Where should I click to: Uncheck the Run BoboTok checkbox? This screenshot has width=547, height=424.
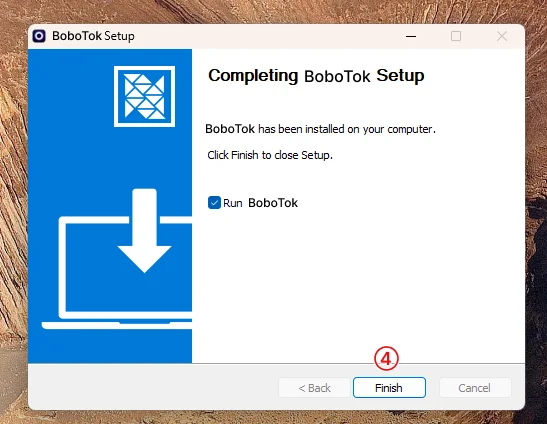[x=214, y=203]
